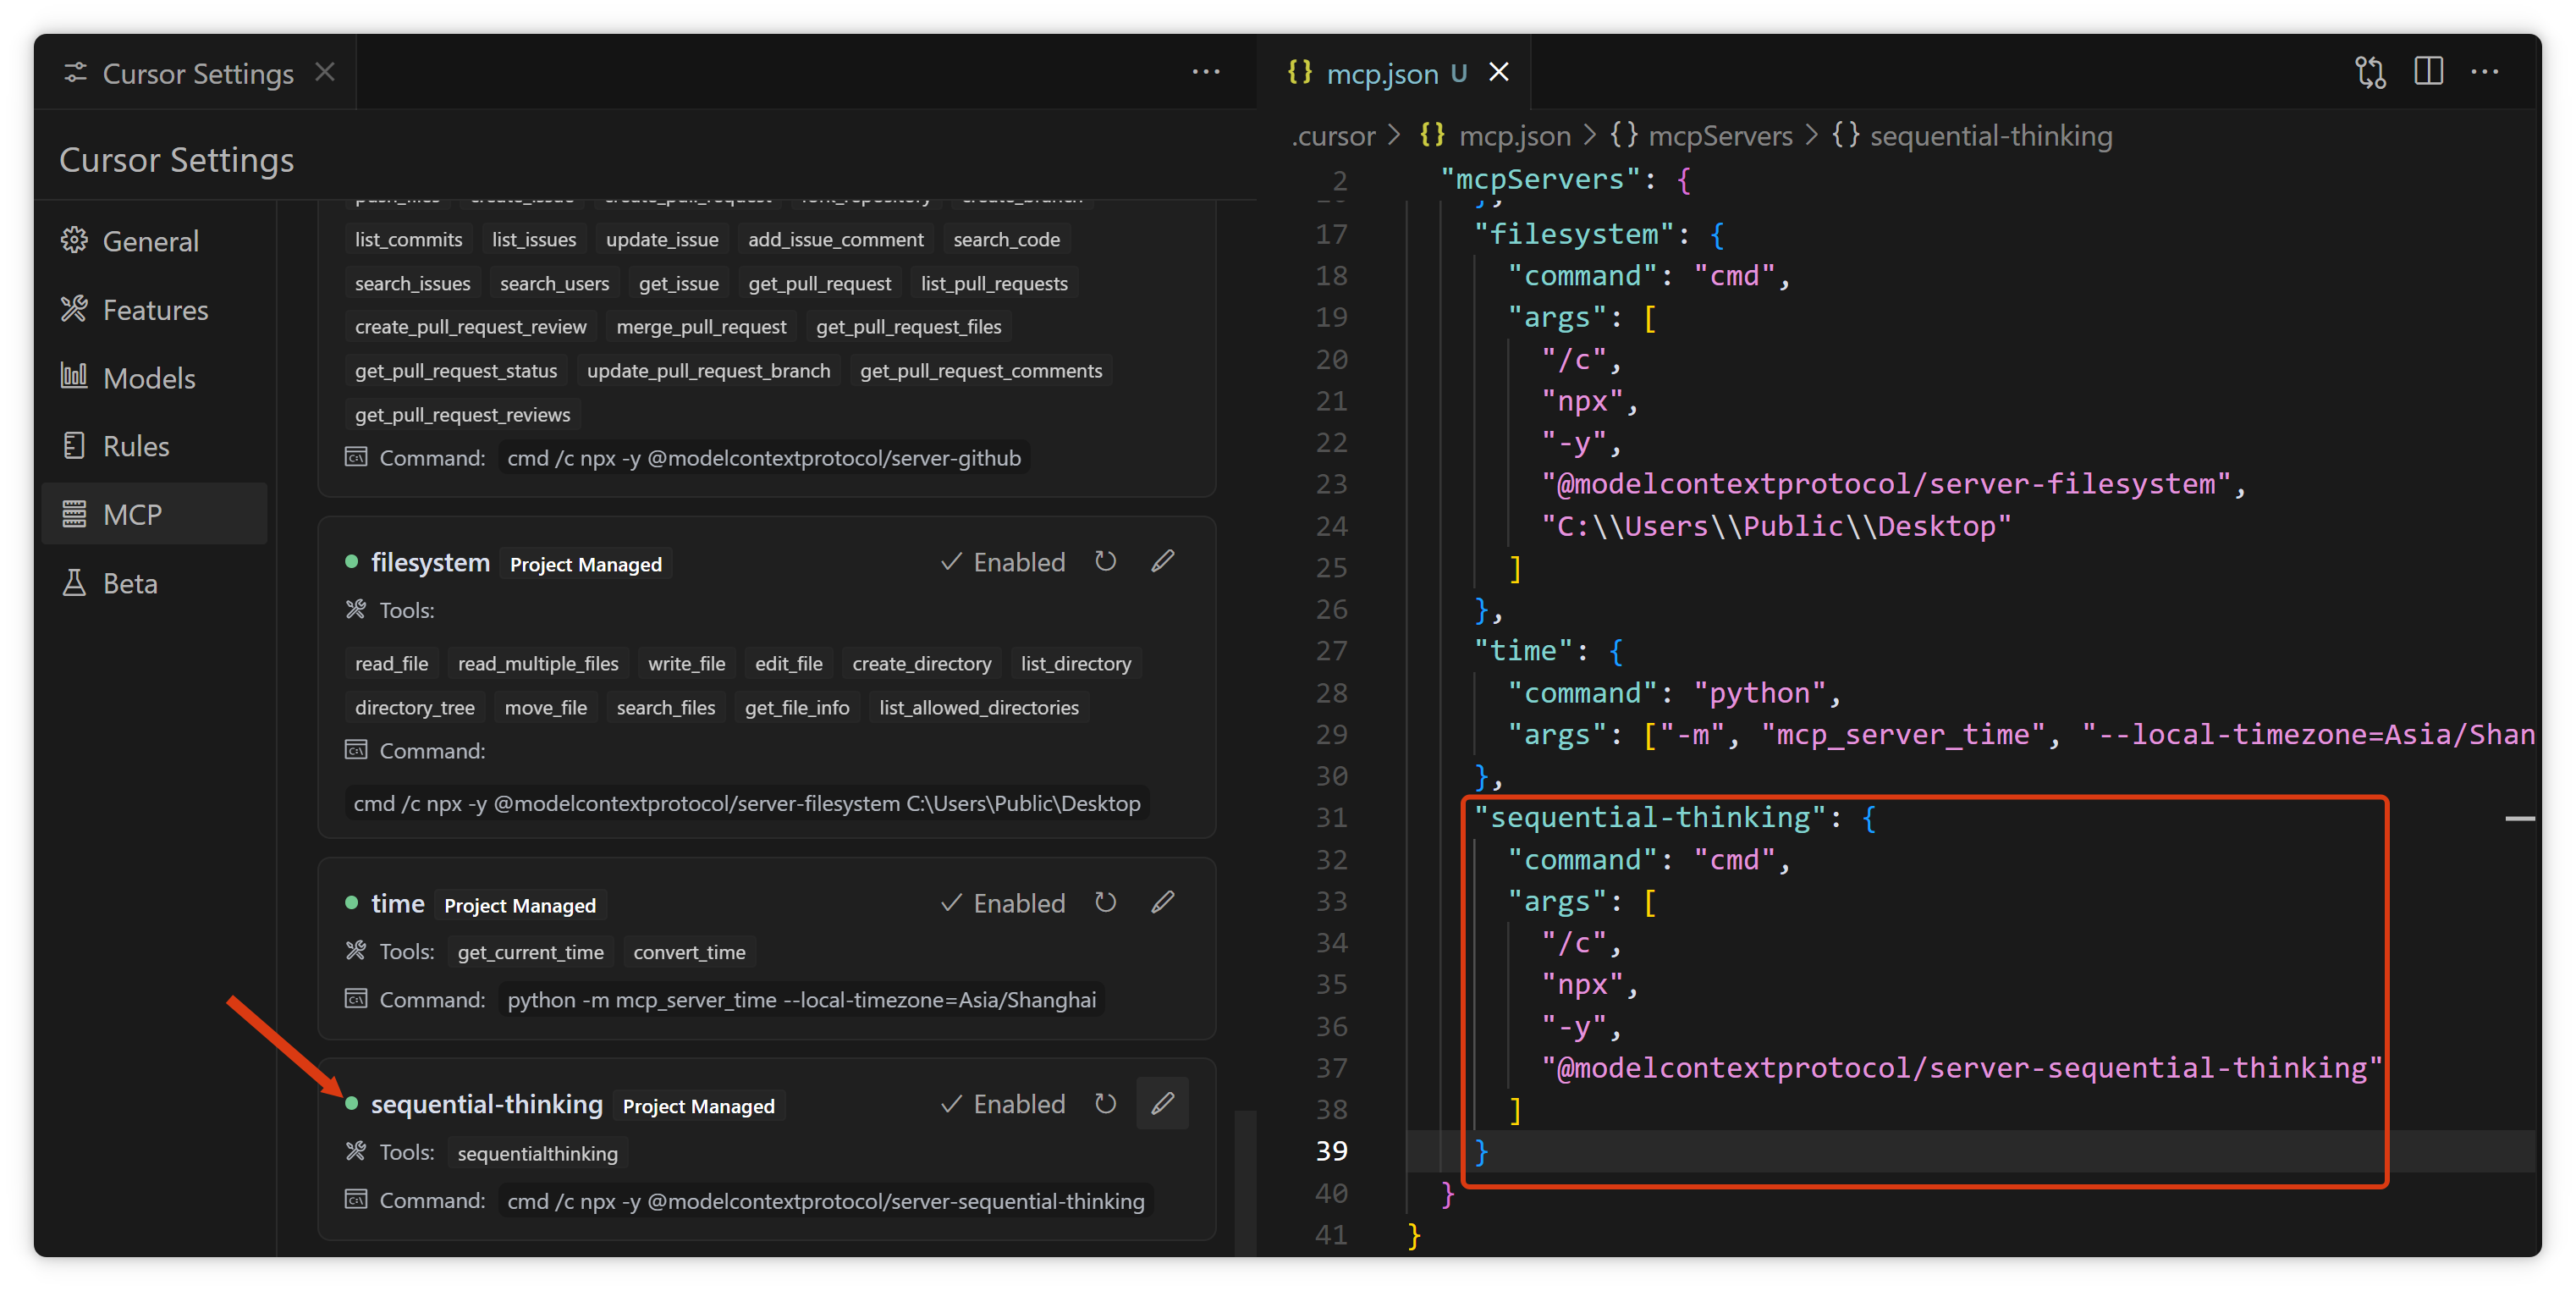The image size is (2576, 1291).
Task: Click the open changes compare icon
Action: [2370, 72]
